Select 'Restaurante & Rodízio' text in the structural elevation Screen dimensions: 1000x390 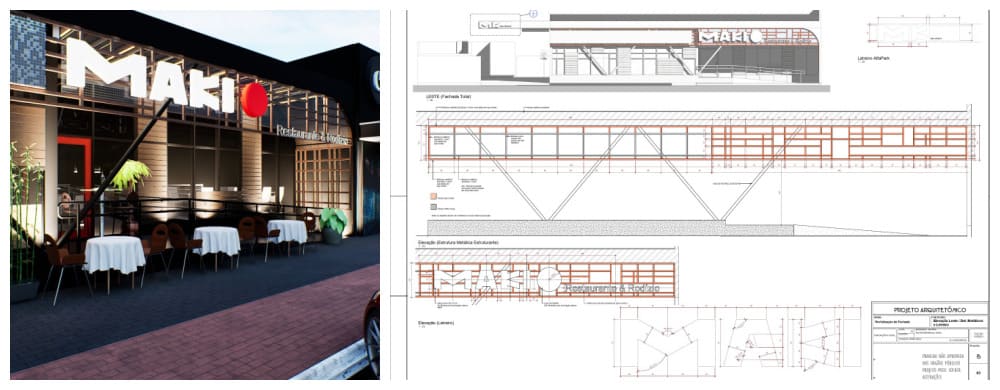611,289
